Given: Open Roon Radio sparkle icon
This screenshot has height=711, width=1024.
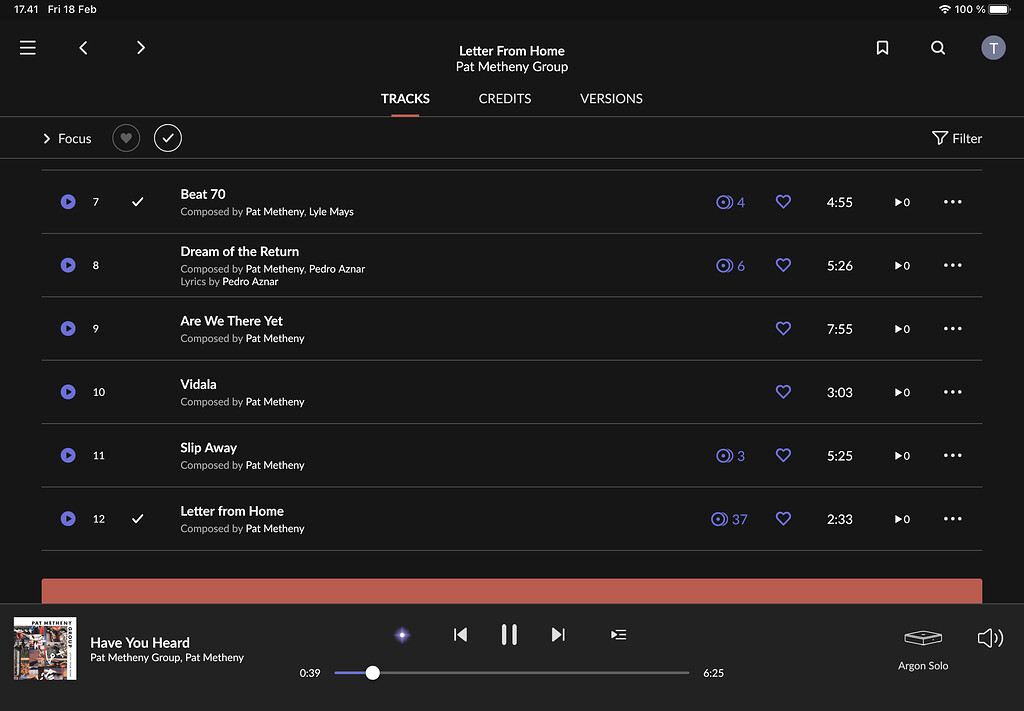Looking at the screenshot, I should pos(402,635).
